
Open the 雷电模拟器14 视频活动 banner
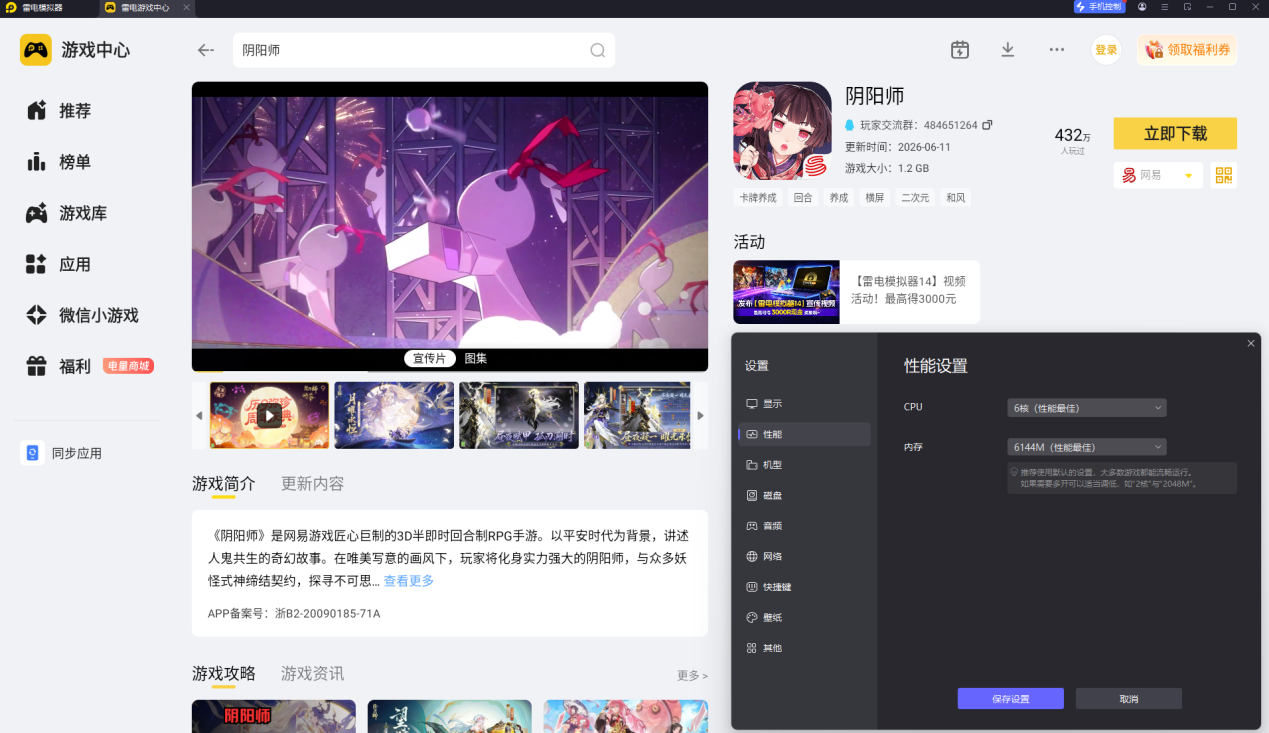[x=856, y=292]
